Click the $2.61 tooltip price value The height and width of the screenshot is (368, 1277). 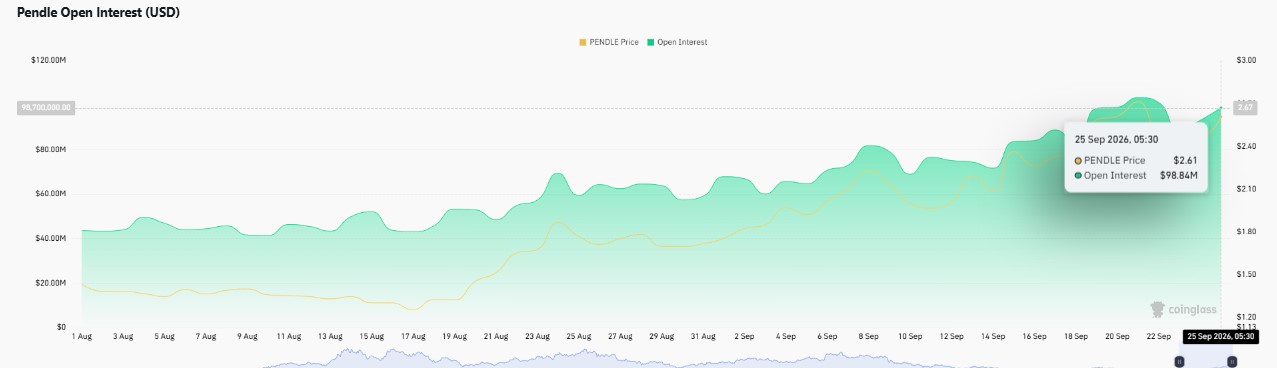click(1185, 160)
